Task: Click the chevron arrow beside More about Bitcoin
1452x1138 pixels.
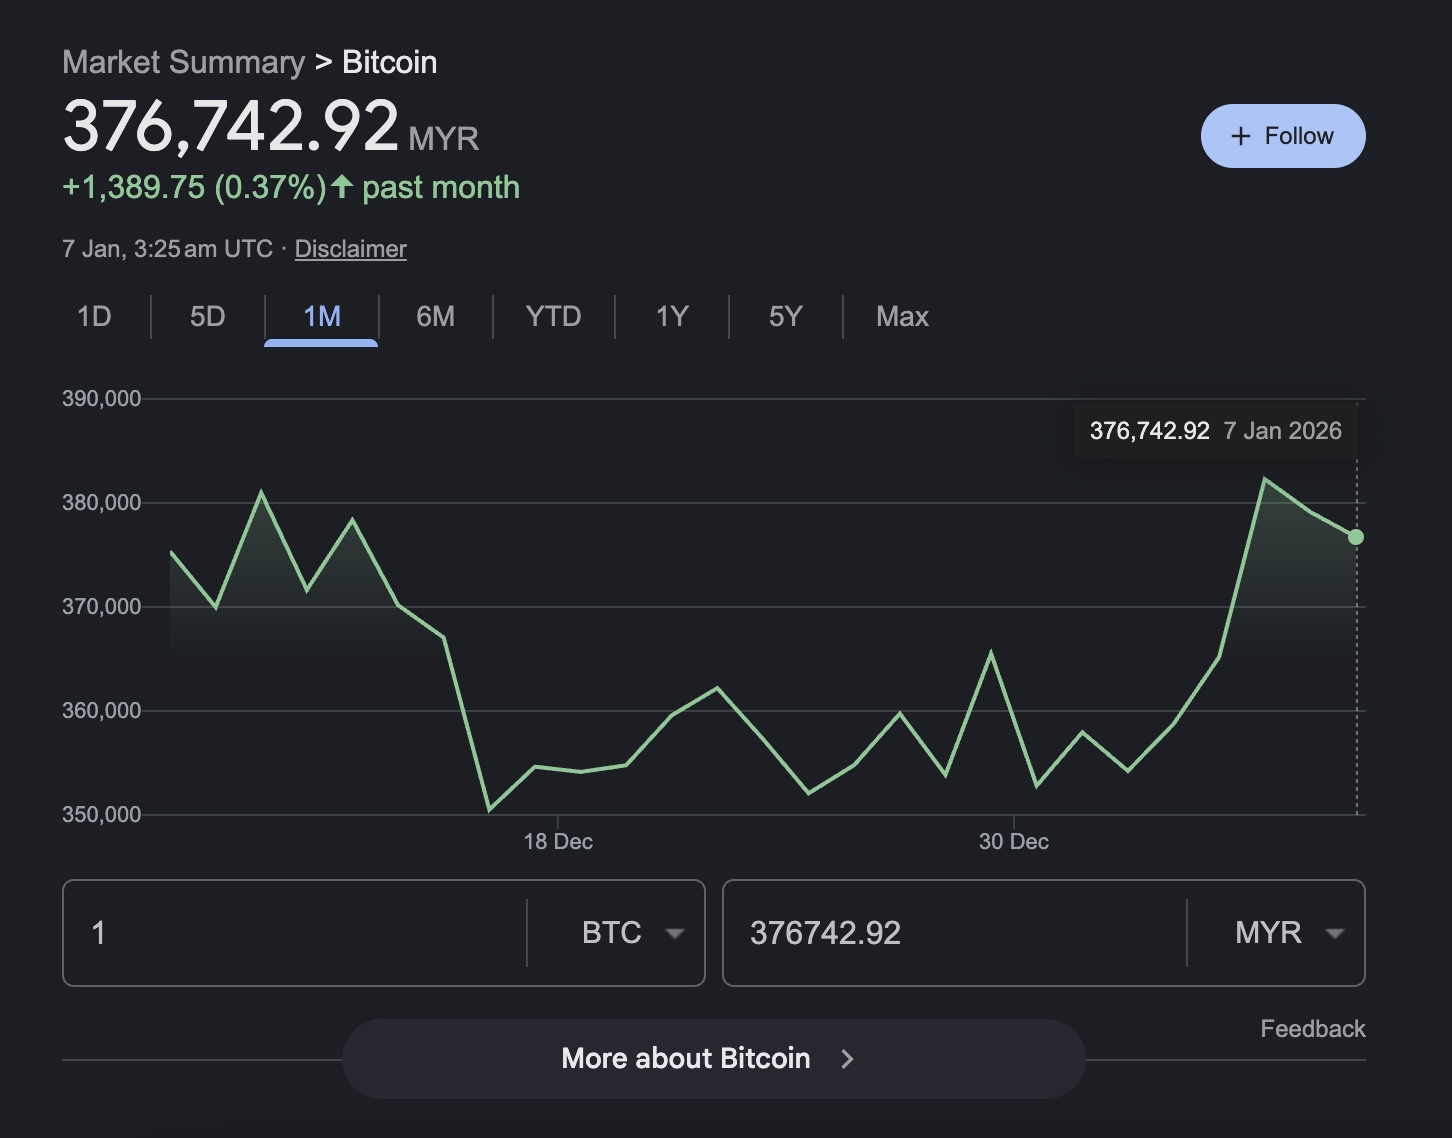Action: tap(847, 1059)
